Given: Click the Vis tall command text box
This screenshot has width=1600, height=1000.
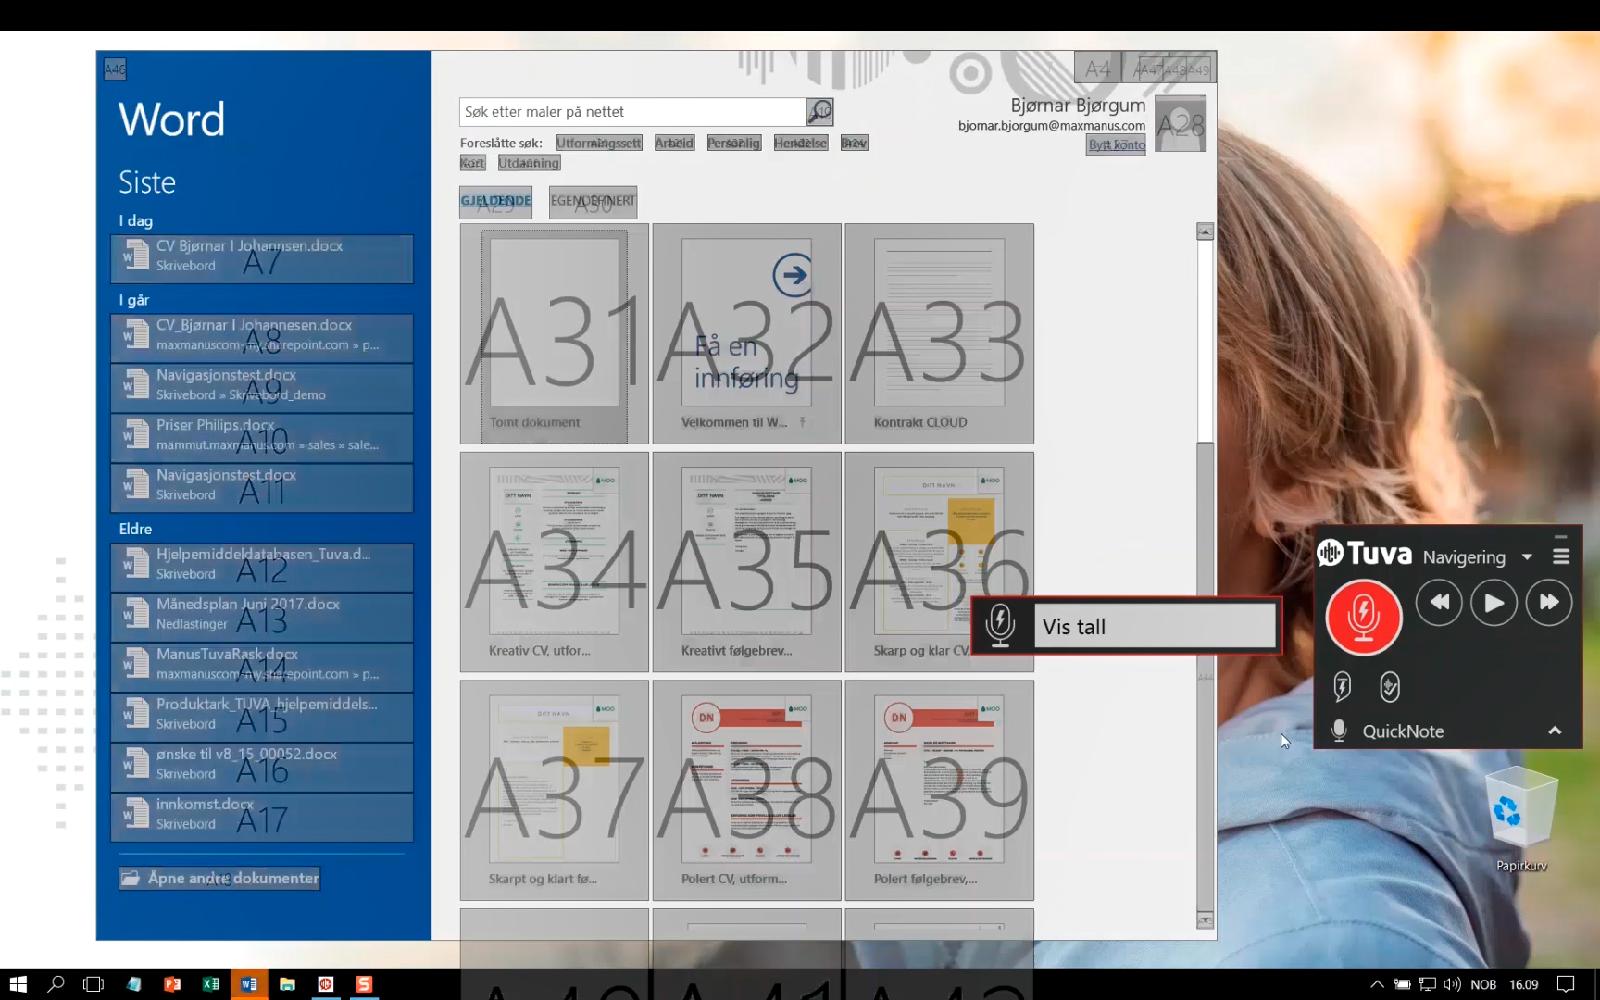Looking at the screenshot, I should pos(1155,626).
